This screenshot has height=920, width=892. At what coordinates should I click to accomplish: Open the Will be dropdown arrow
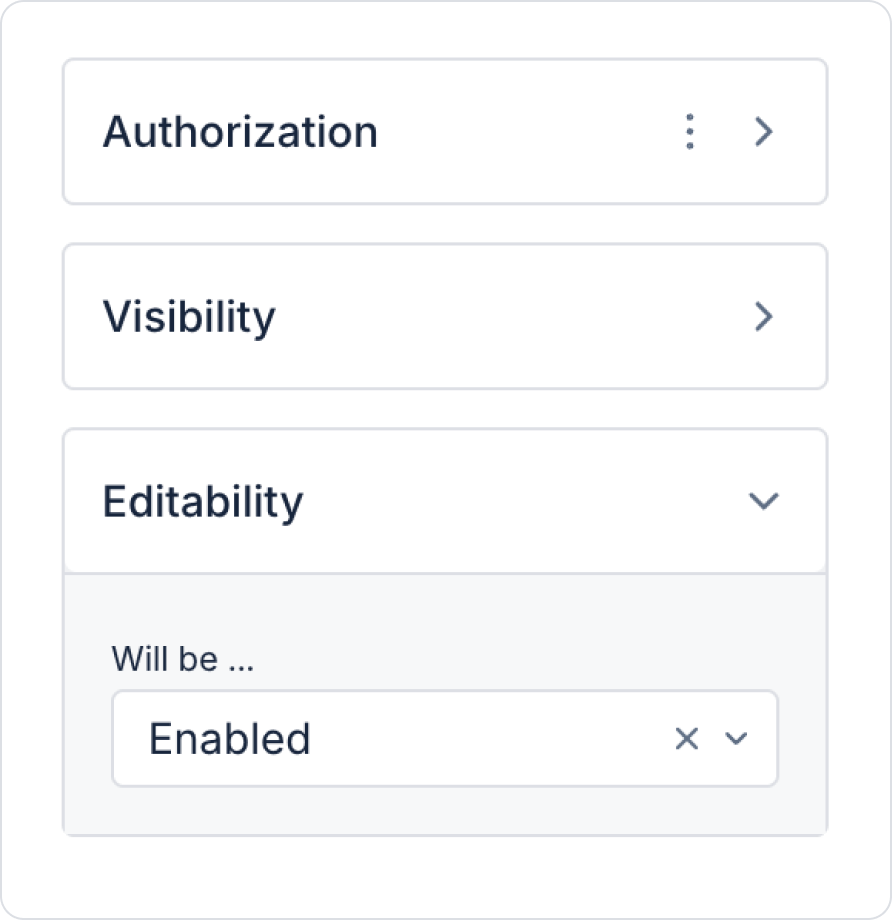tap(737, 739)
